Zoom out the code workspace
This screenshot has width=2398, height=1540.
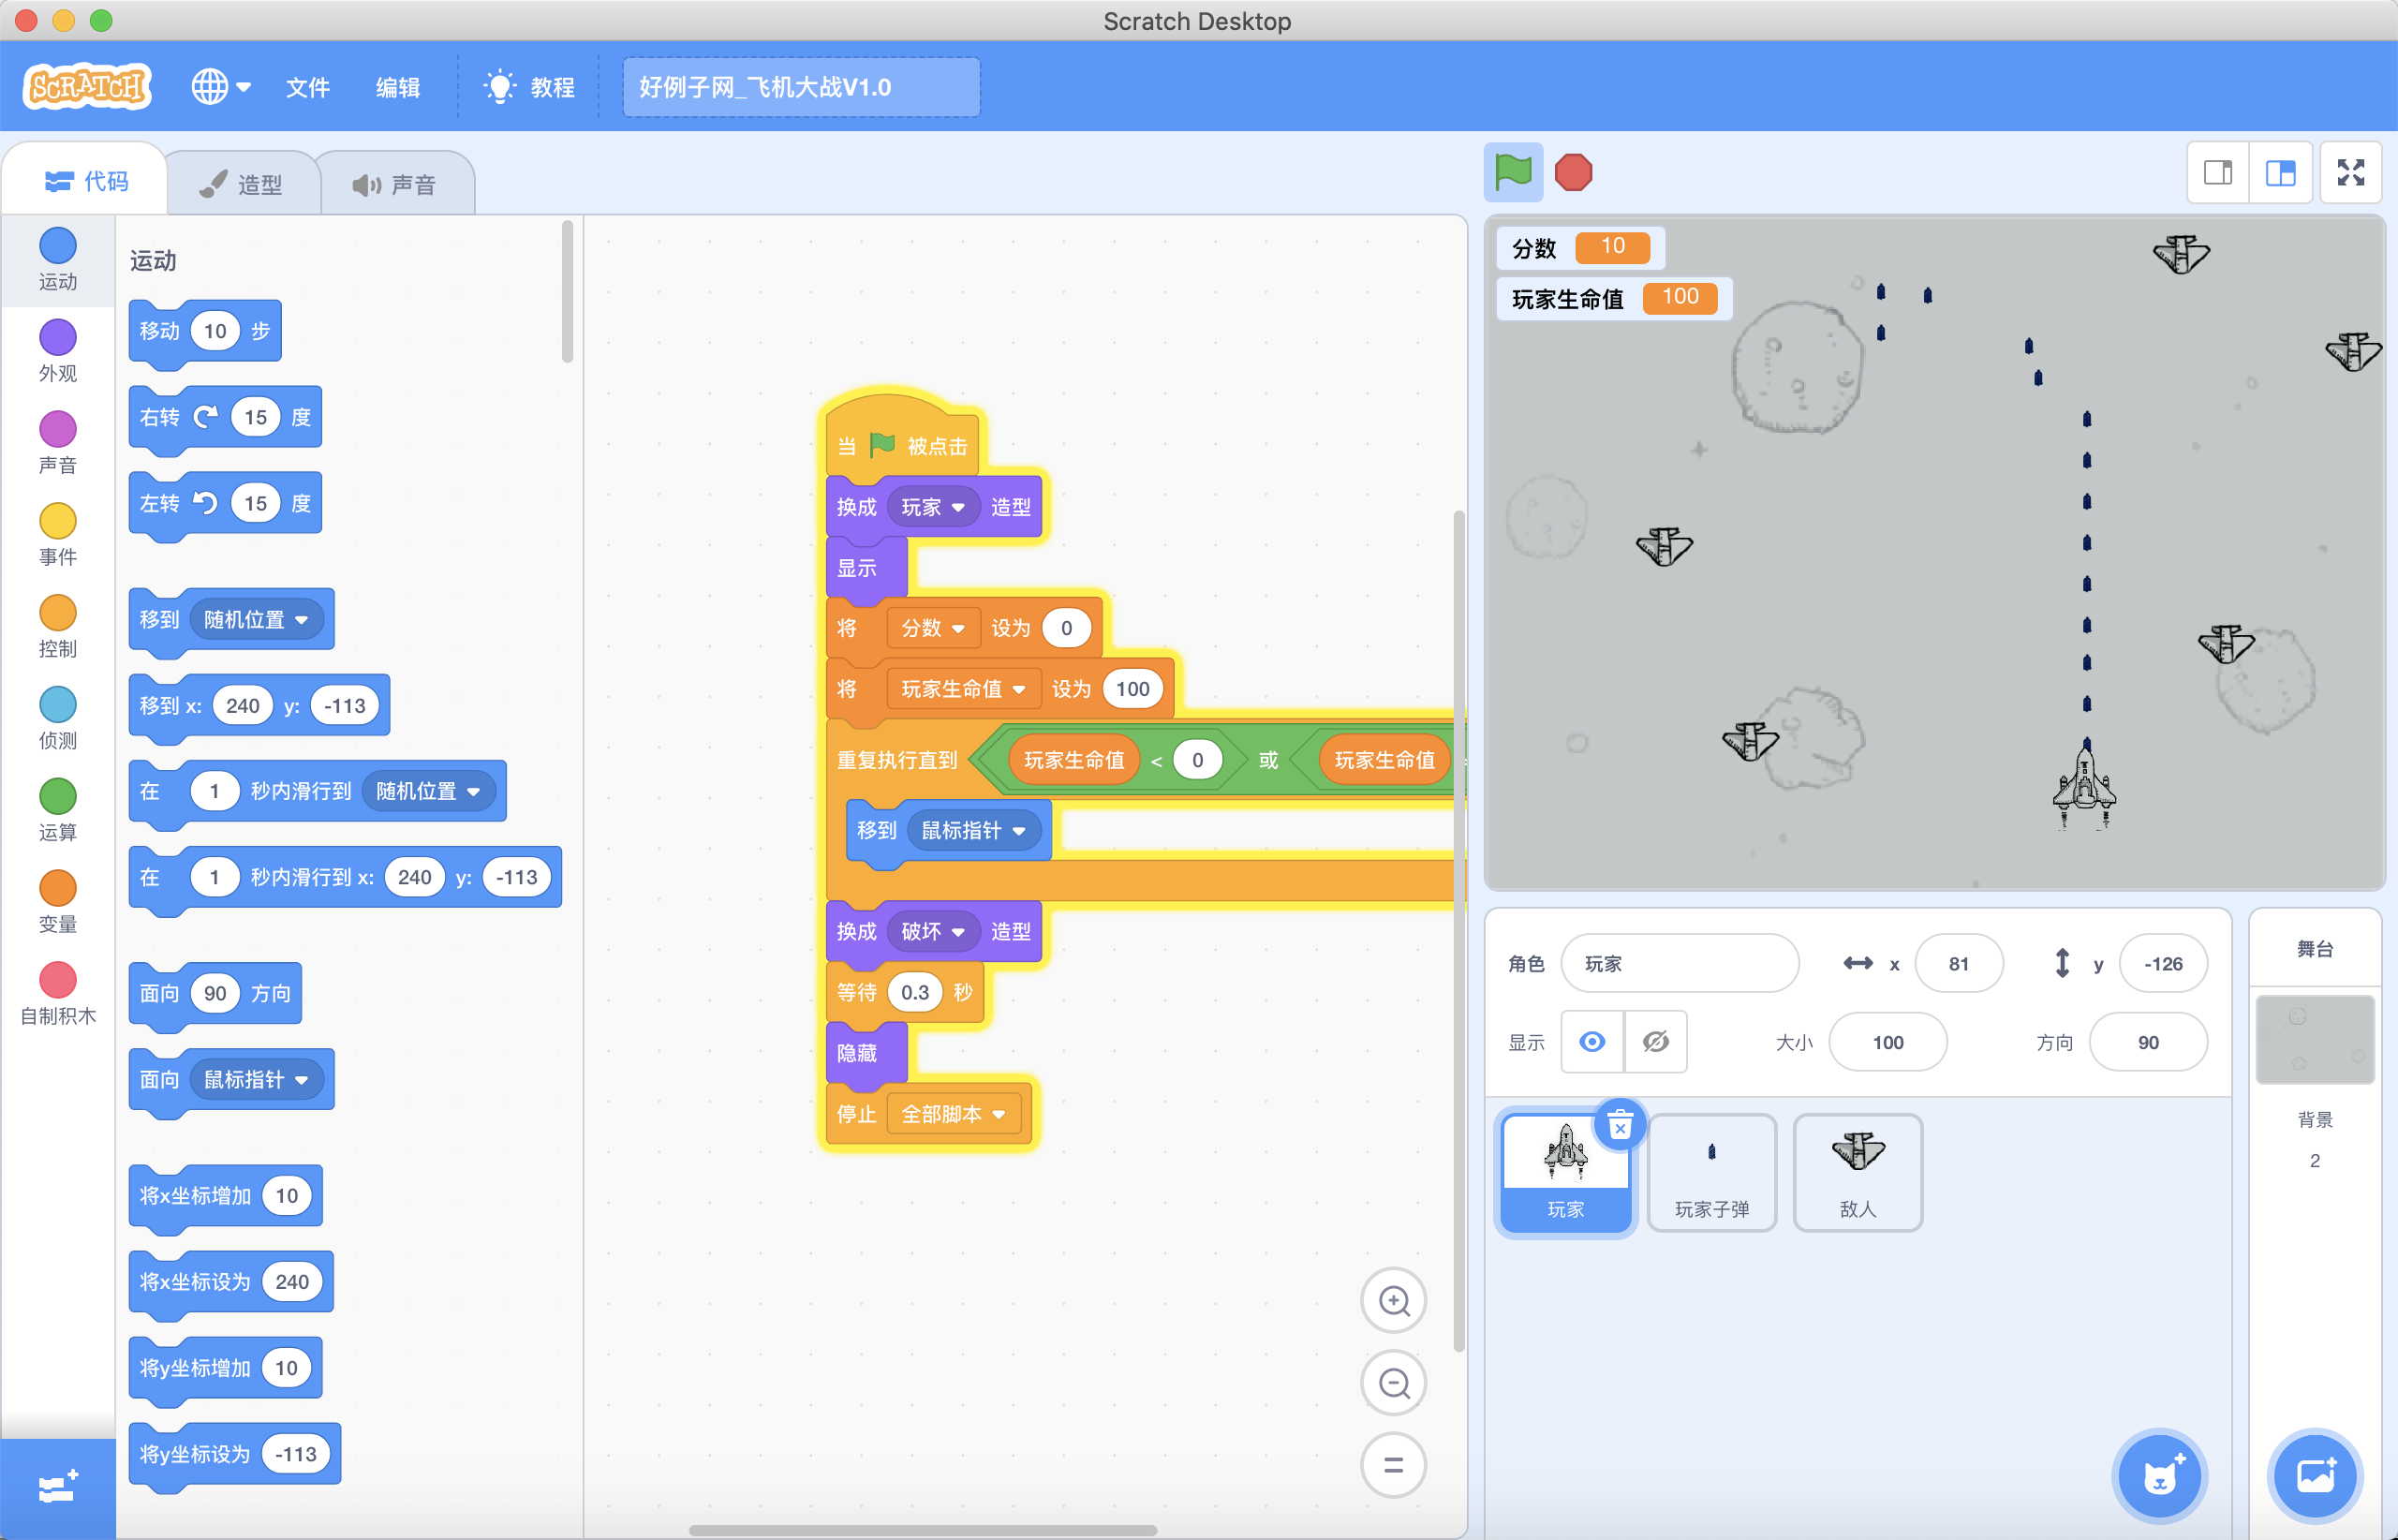click(1394, 1383)
